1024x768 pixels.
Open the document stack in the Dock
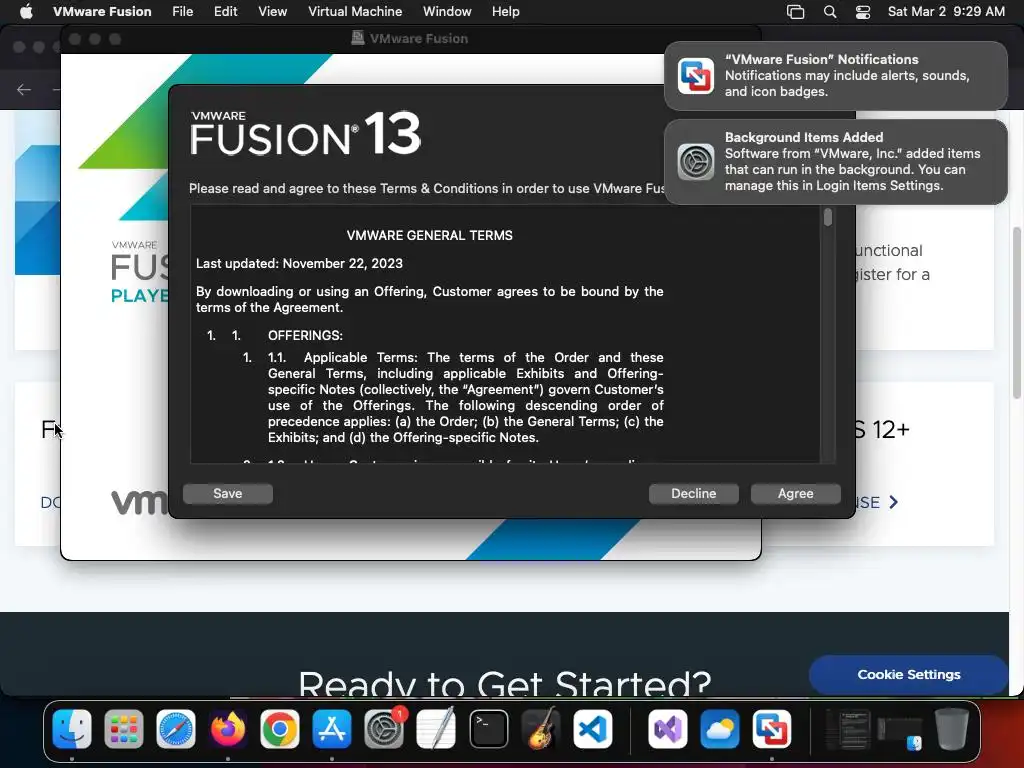point(848,729)
